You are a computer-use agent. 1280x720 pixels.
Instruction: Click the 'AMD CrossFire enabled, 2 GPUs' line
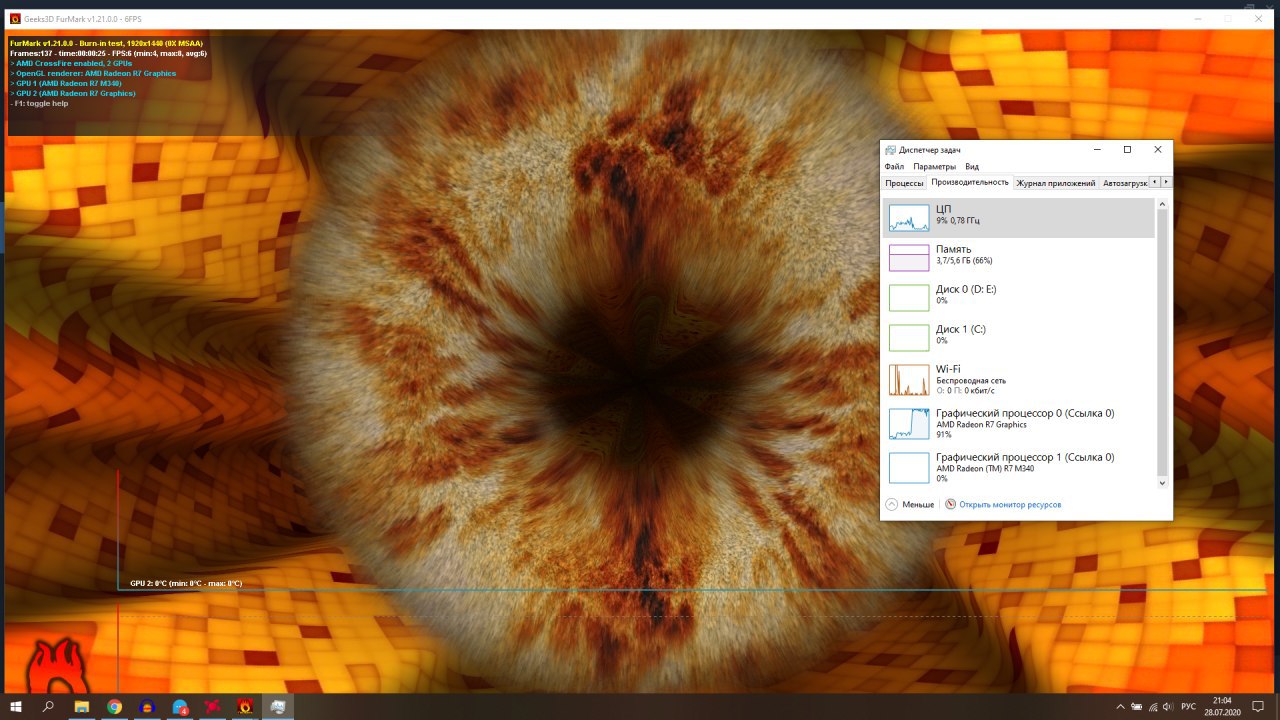tap(71, 63)
